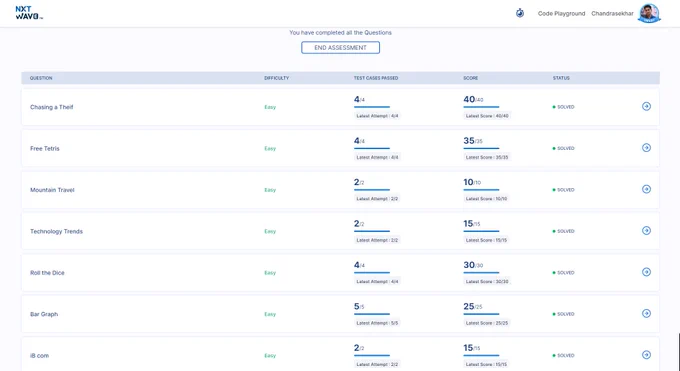
Task: Click Latest Attempt 2/2 for Mountain Travel
Action: [377, 199]
